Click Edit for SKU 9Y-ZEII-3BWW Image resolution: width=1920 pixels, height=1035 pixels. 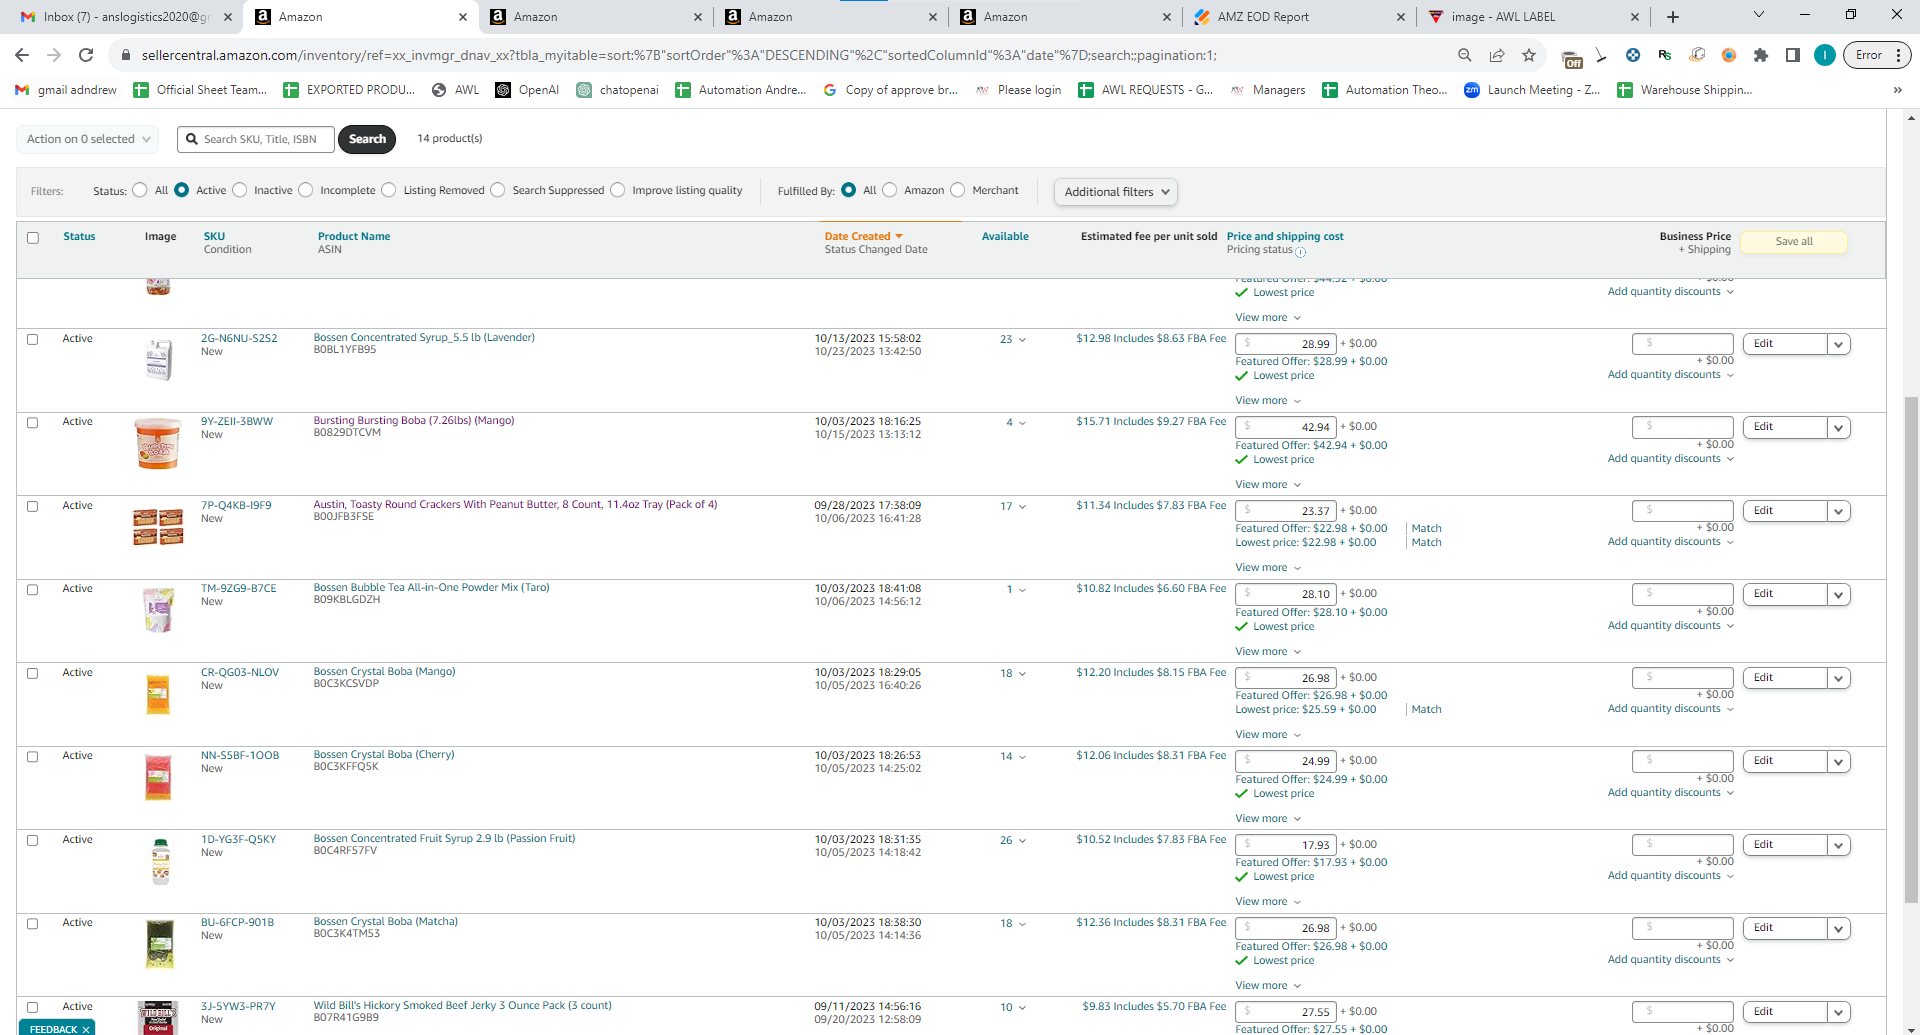pos(1786,428)
